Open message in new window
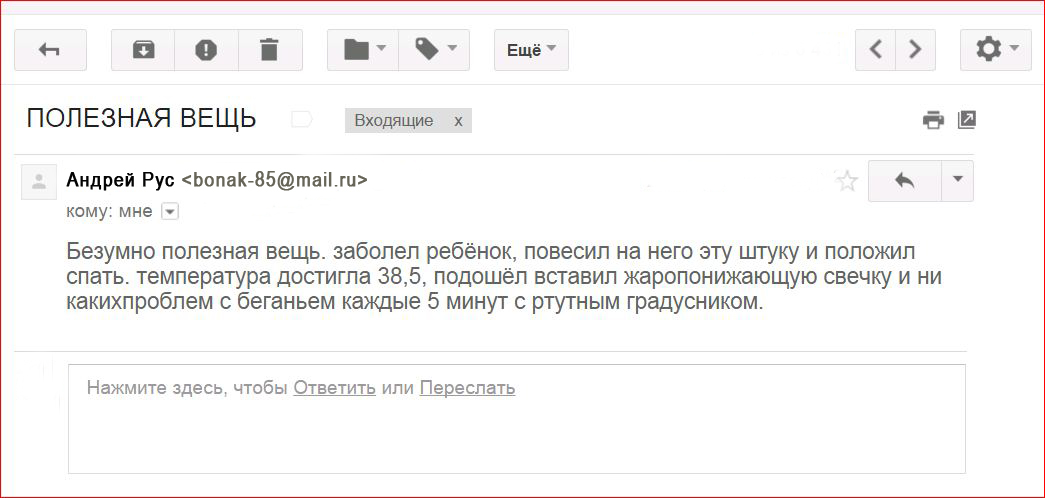 966,120
